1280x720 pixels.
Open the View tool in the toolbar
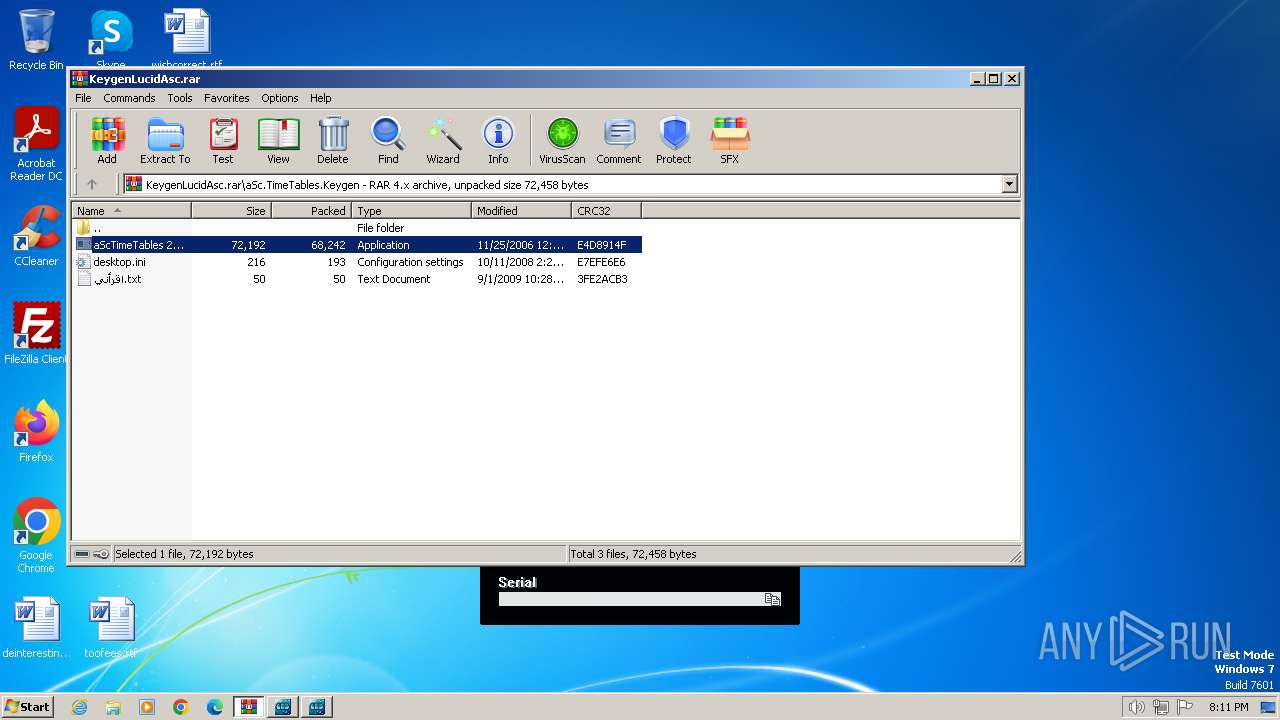click(278, 141)
